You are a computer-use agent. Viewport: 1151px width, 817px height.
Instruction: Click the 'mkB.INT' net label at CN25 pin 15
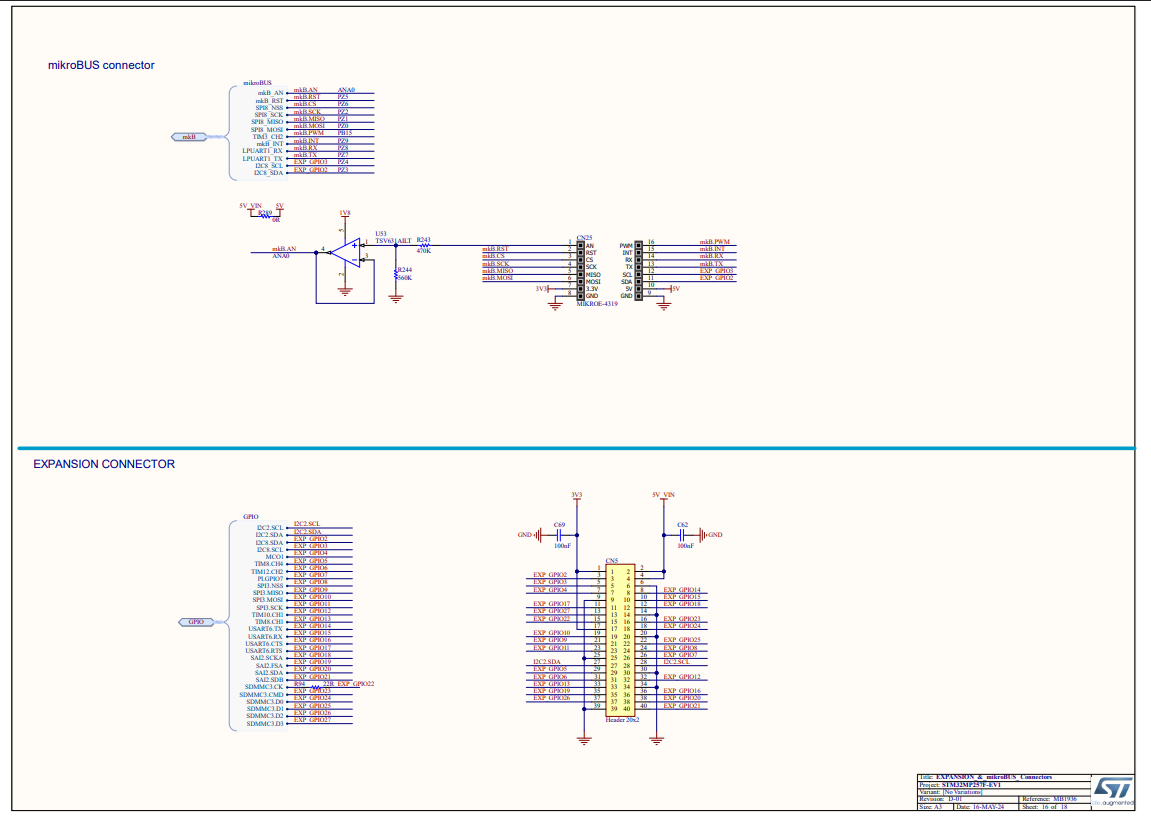point(711,249)
